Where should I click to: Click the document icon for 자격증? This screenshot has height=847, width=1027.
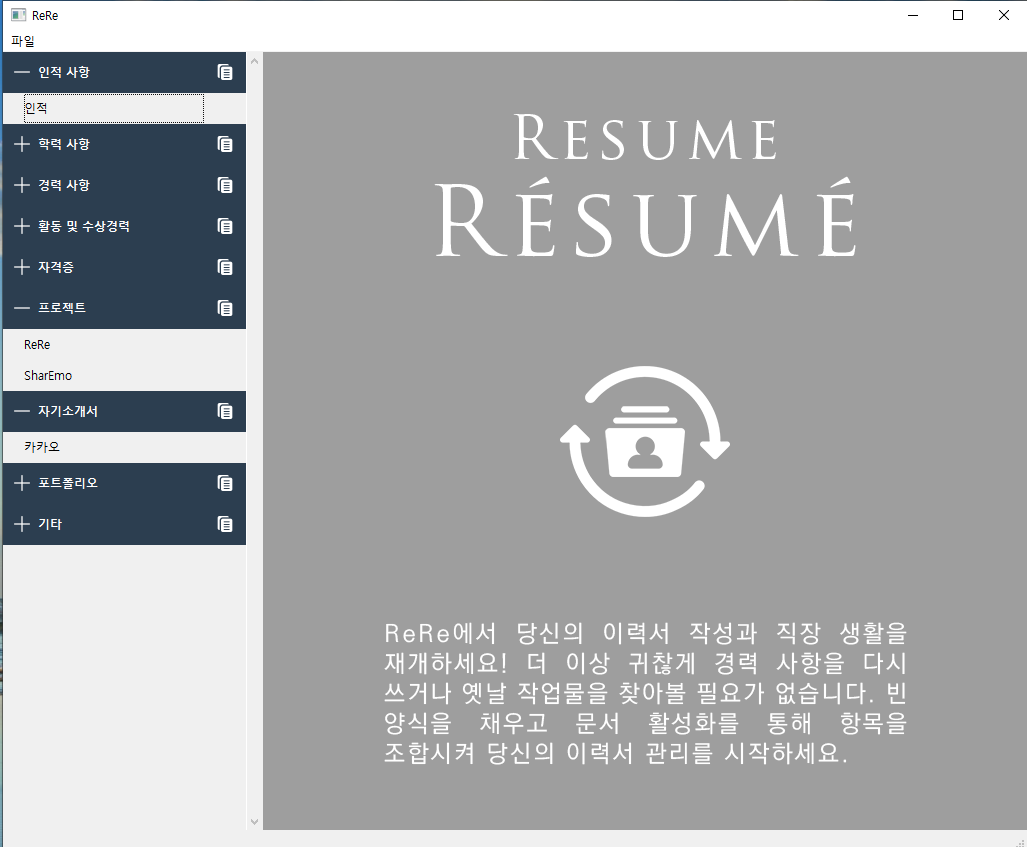point(225,267)
